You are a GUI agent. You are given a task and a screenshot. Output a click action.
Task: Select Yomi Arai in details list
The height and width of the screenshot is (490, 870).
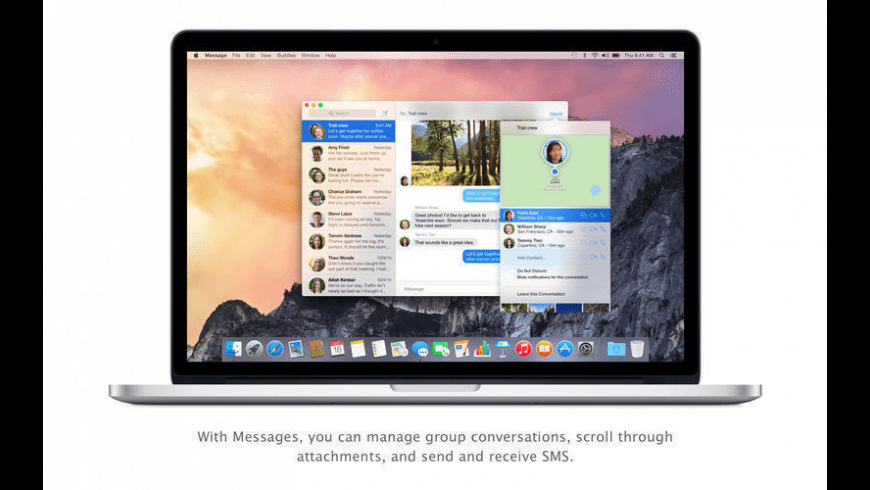coord(555,215)
